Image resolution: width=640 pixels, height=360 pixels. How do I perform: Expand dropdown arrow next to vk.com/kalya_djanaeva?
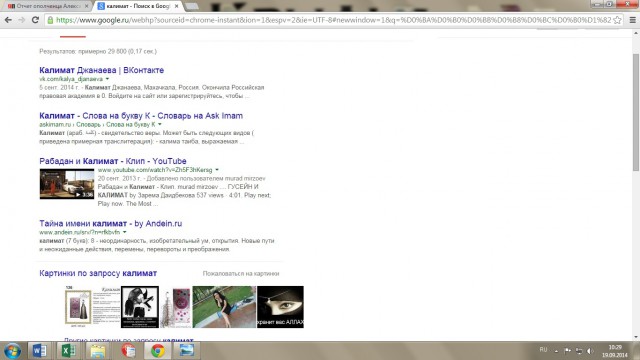[107, 79]
